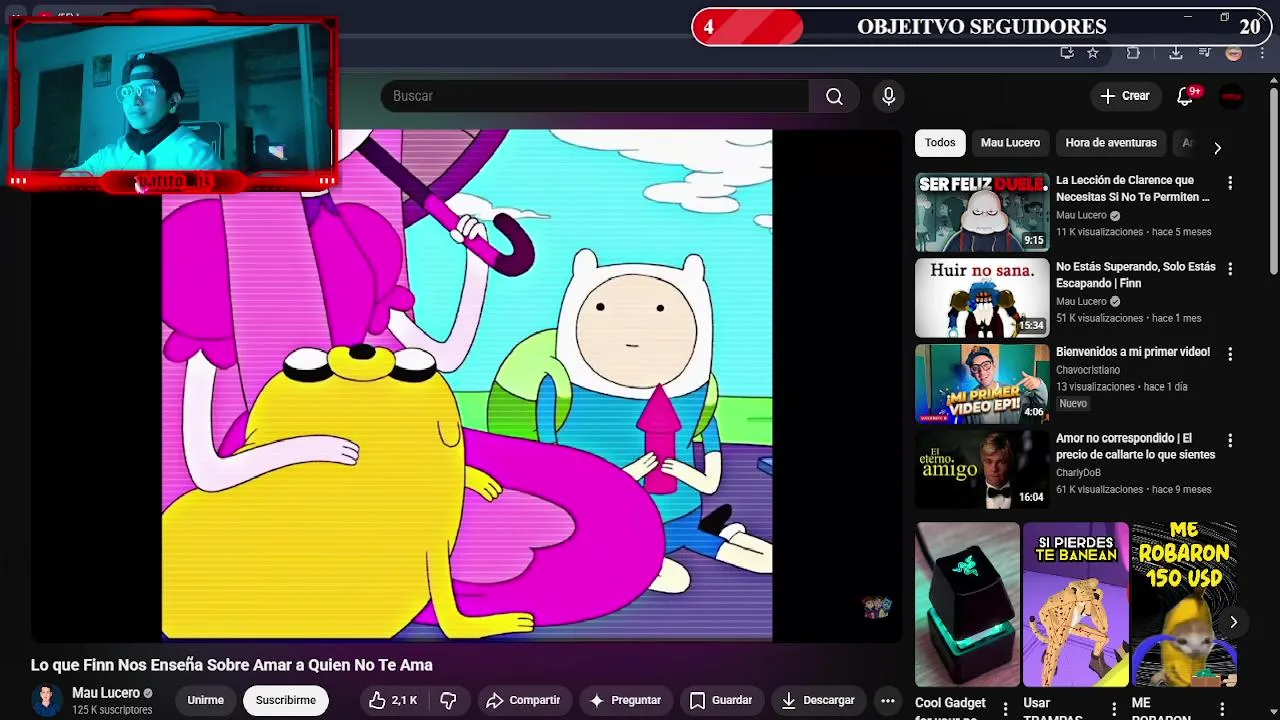Open the Cool Gadget short thumbnail
1280x720 pixels.
[x=967, y=604]
